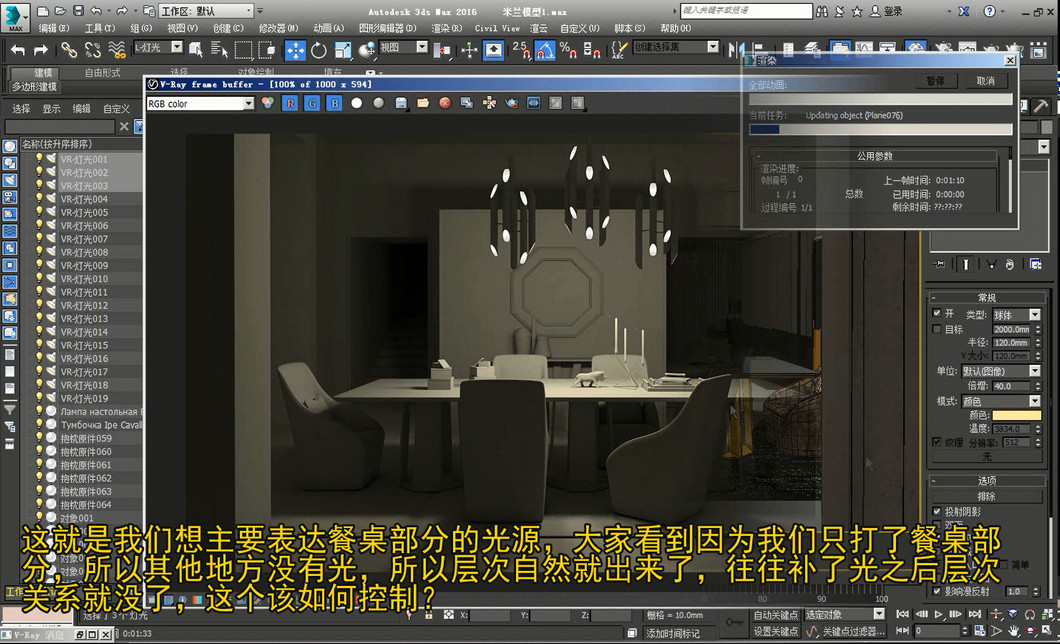Open the 渲染(R) menu
The image size is (1060, 644).
coord(447,28)
